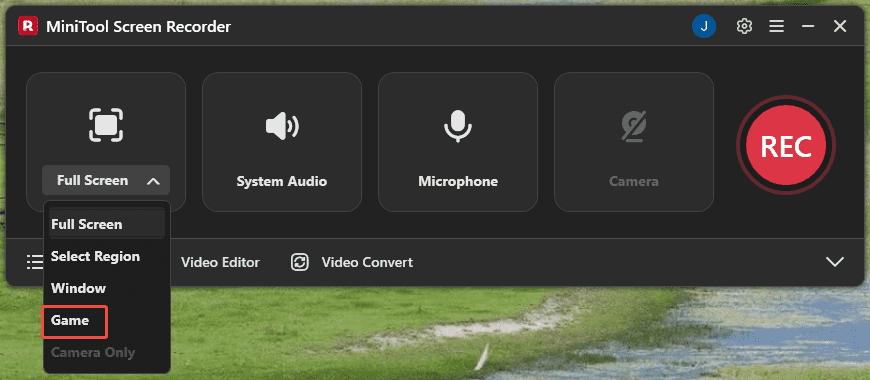
Task: Open the hamburger menu icon
Action: click(x=776, y=26)
